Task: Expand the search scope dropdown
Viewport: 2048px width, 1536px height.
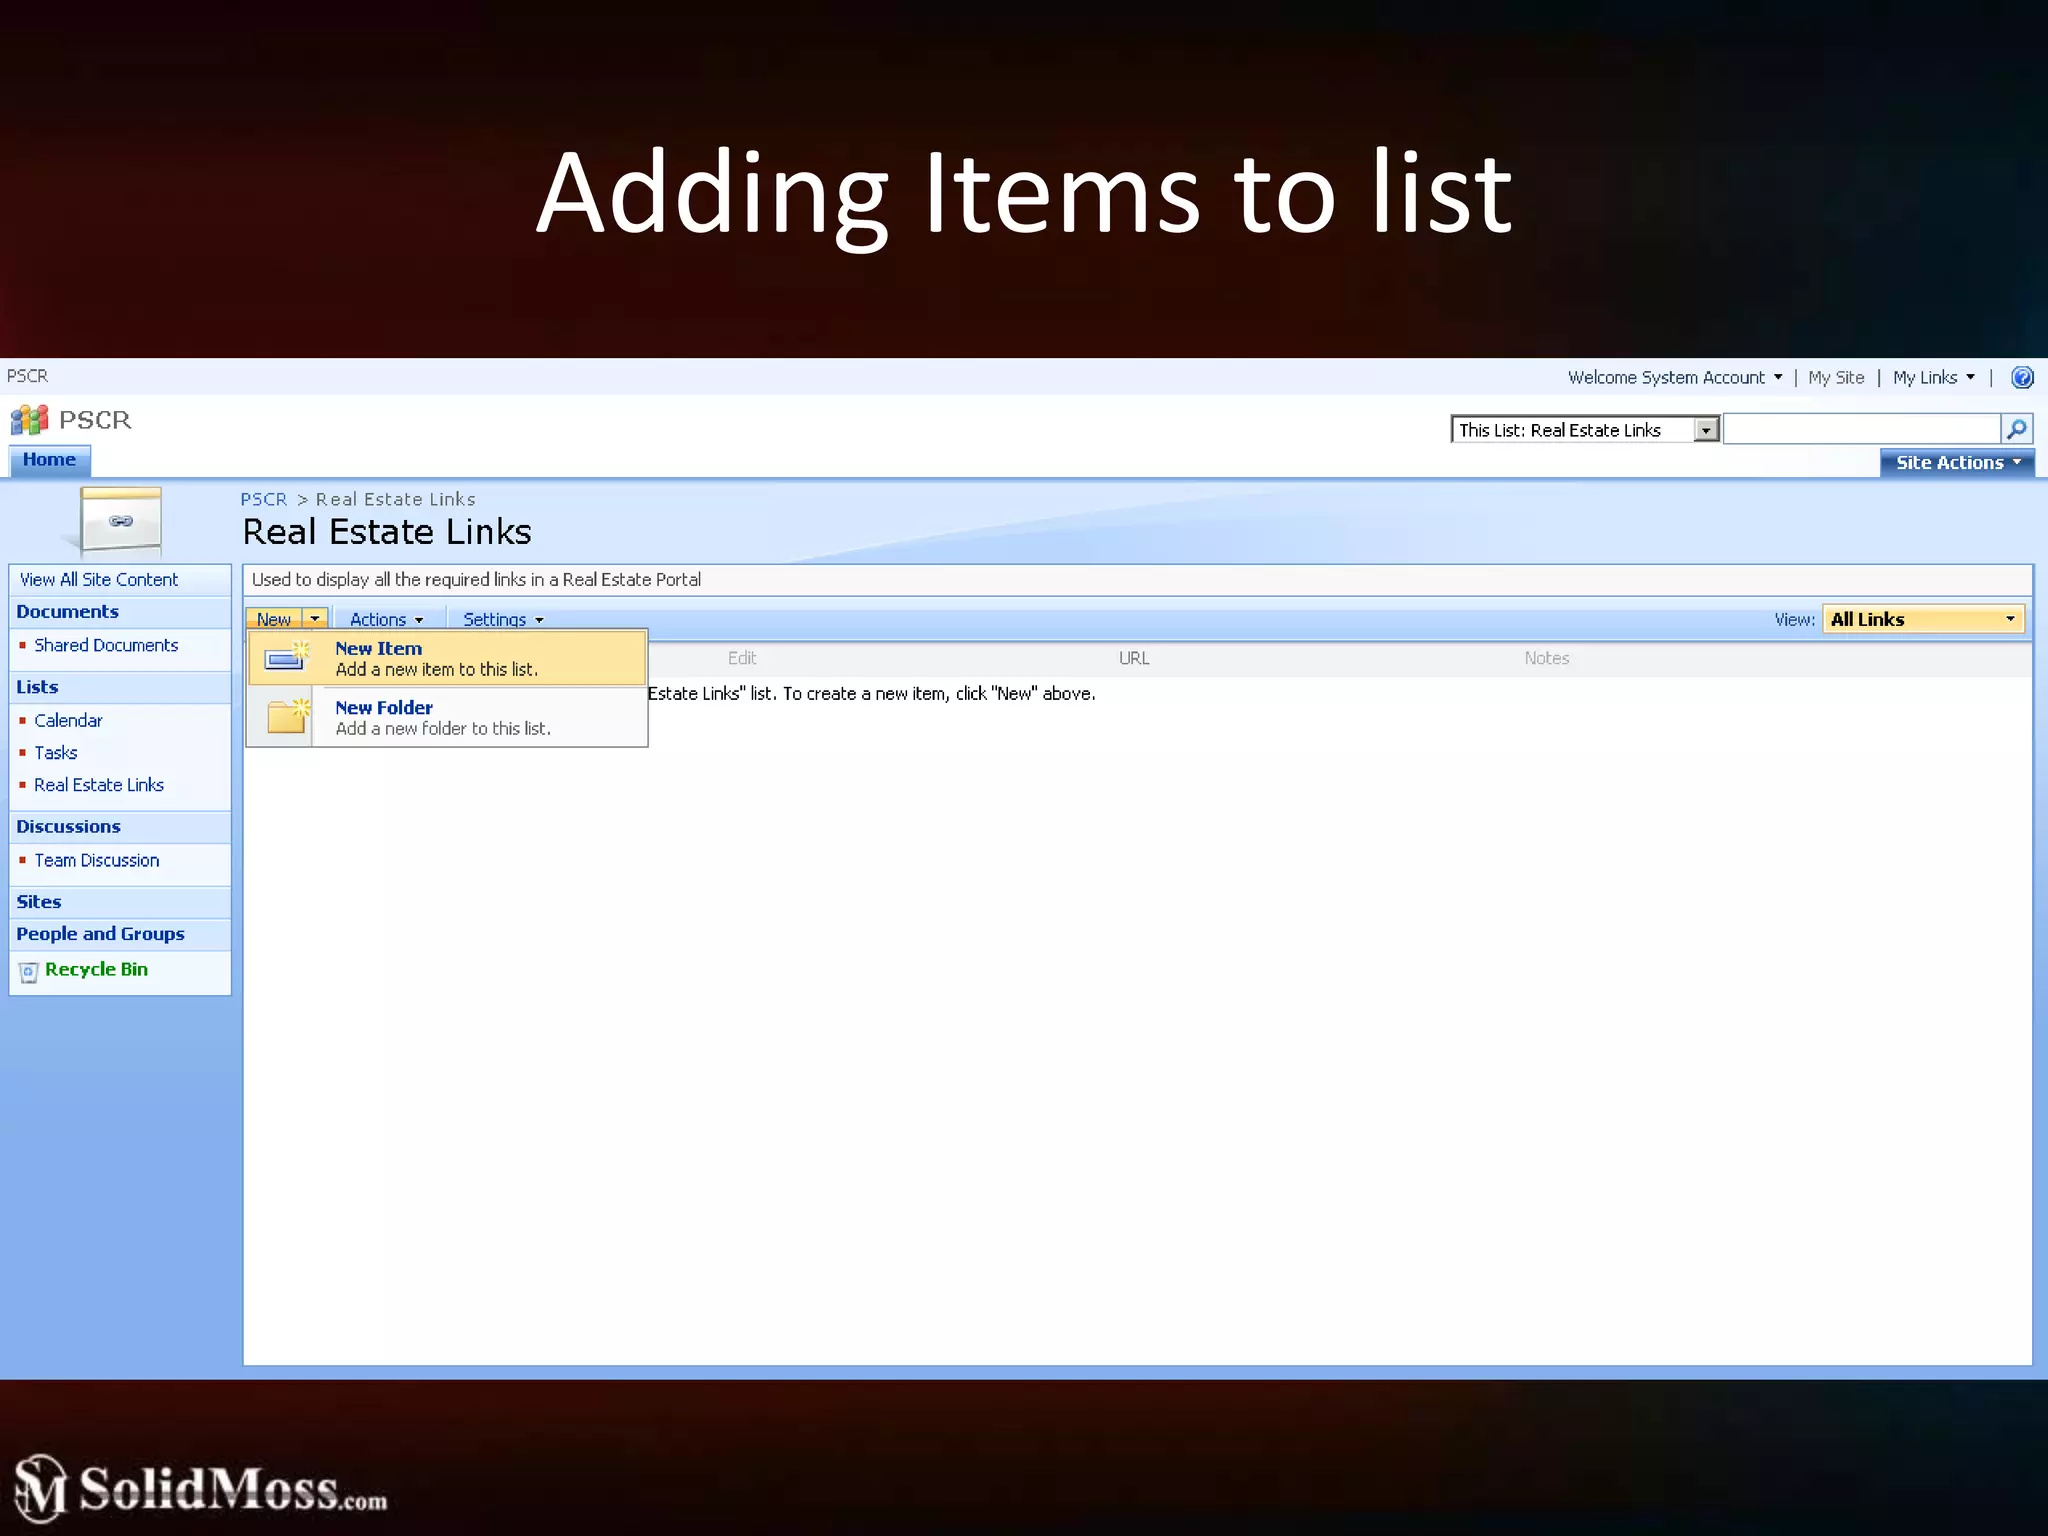Action: pyautogui.click(x=1706, y=430)
